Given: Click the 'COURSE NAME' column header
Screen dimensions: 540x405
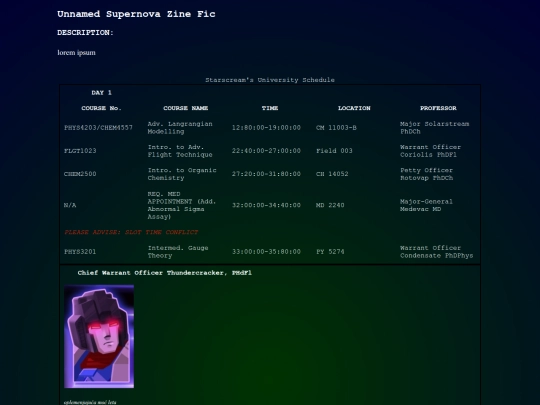Looking at the screenshot, I should [186, 108].
